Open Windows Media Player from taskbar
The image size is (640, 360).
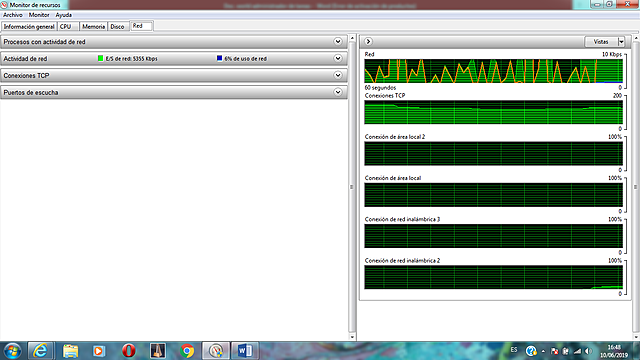pos(99,351)
